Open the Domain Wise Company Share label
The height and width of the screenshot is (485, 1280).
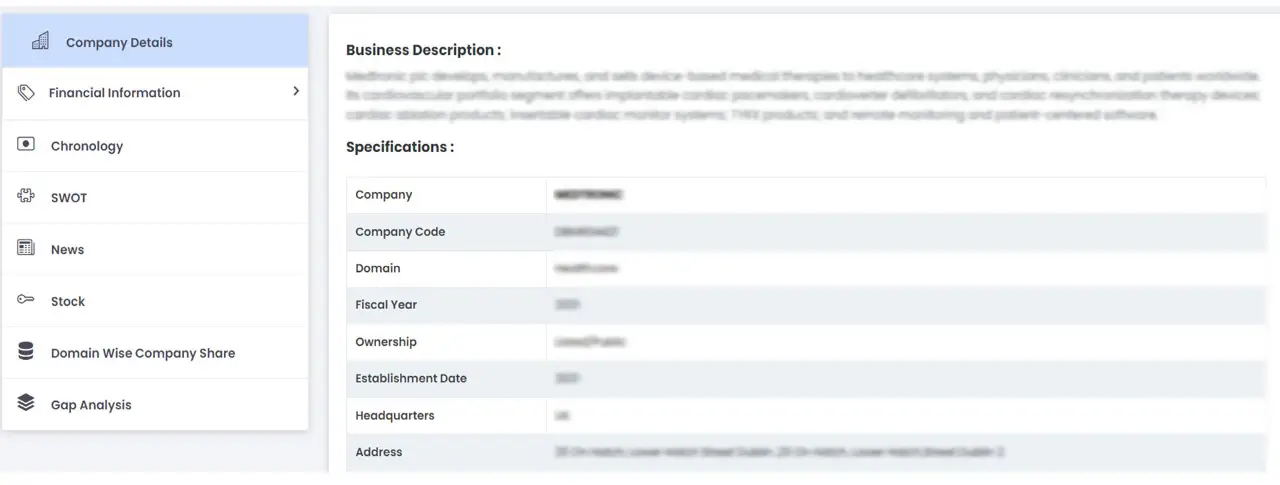point(143,353)
